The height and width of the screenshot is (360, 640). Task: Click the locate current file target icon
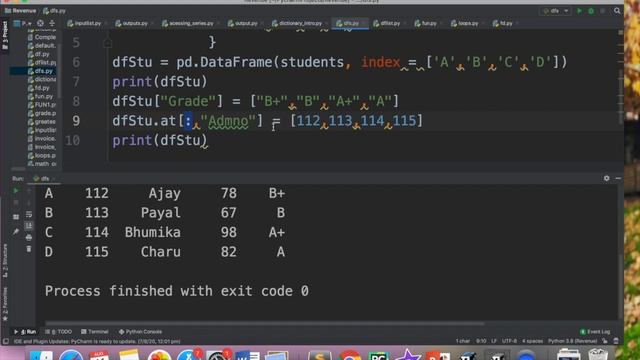click(40, 23)
